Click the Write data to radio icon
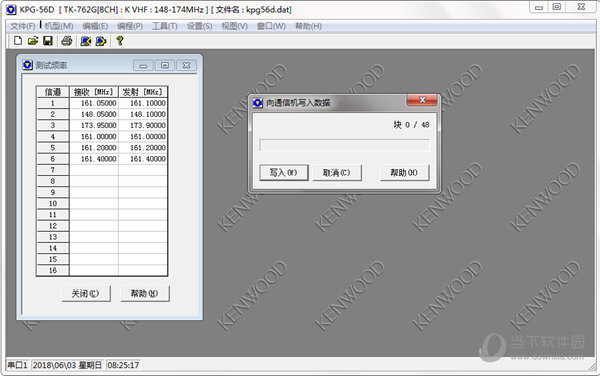 101,41
